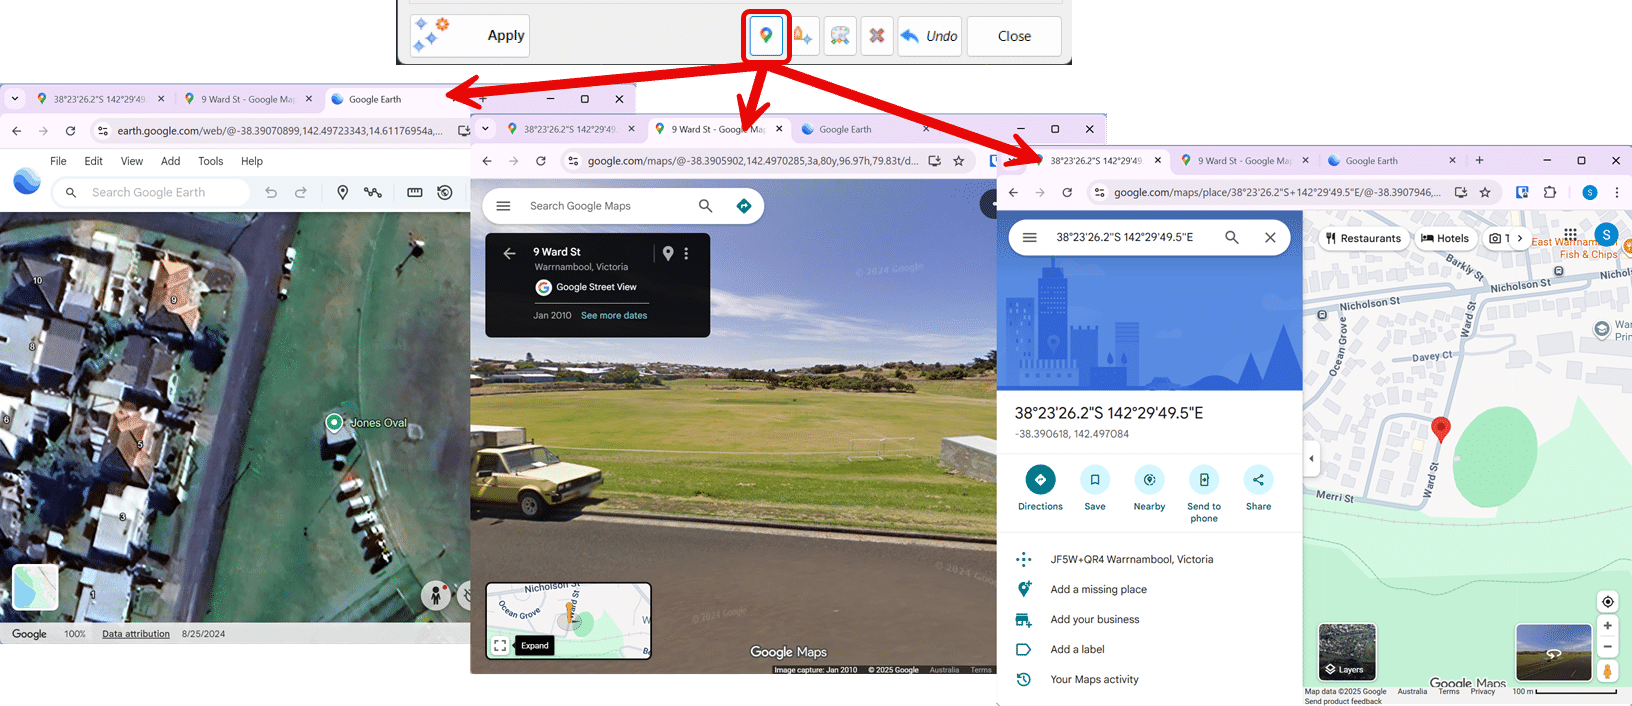Click the Share button
Image resolution: width=1632 pixels, height=706 pixels.
tap(1258, 488)
